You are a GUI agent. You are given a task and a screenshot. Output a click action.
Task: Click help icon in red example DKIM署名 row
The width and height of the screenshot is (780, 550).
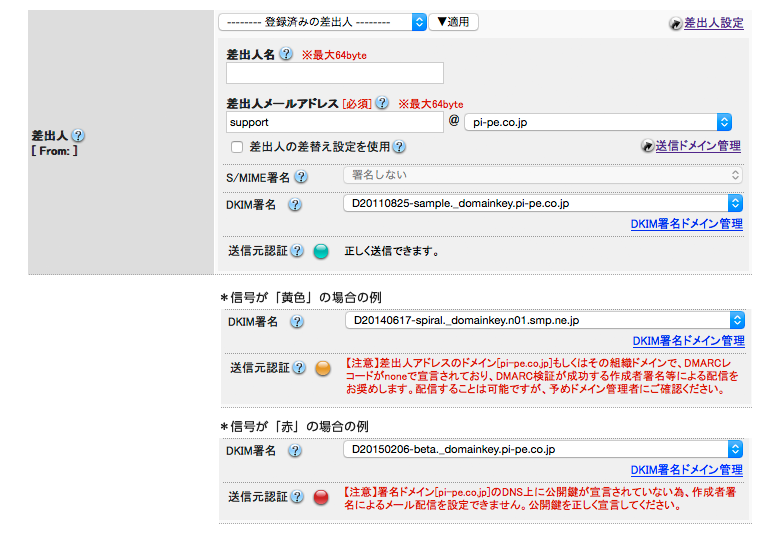click(x=295, y=451)
